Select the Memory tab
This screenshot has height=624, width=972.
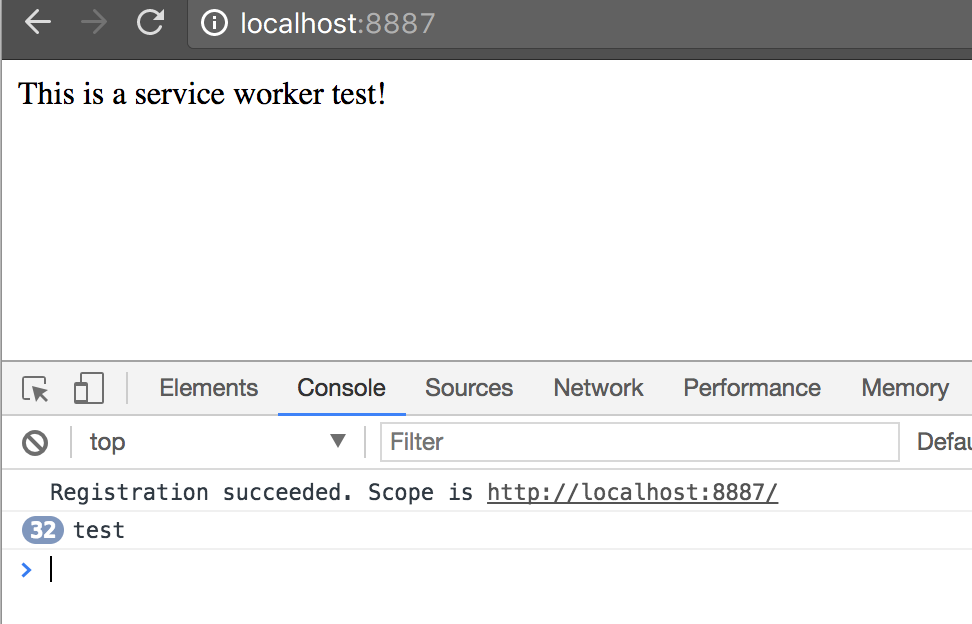coord(905,389)
